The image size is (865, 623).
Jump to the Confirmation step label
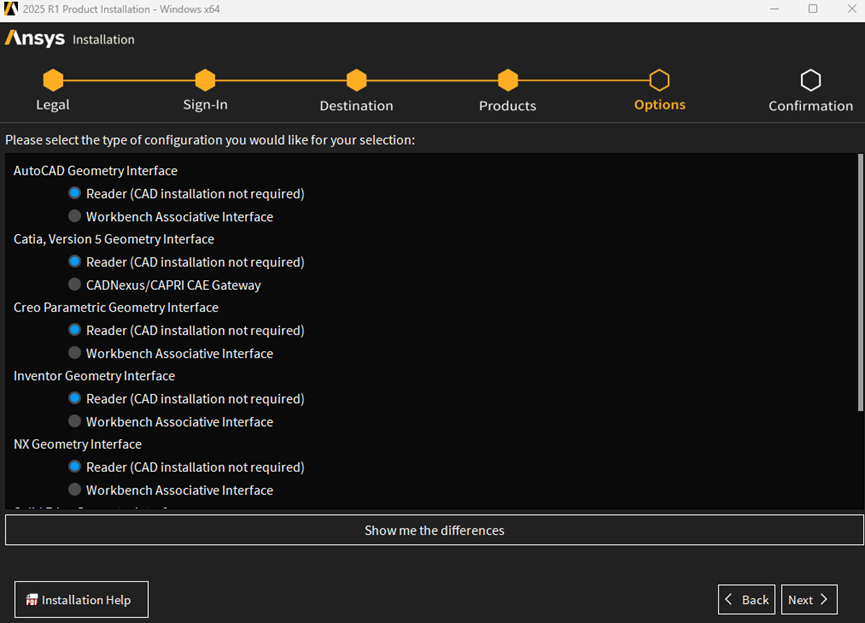[x=811, y=105]
